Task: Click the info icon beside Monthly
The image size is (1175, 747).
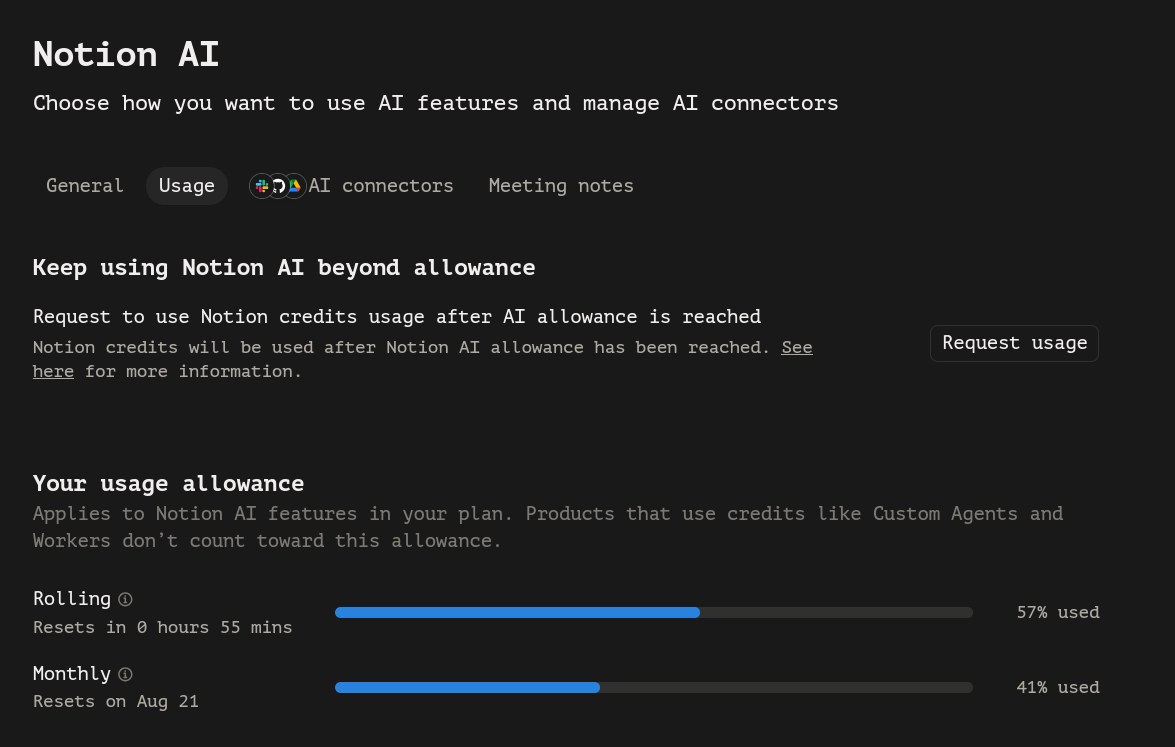Action: (125, 674)
